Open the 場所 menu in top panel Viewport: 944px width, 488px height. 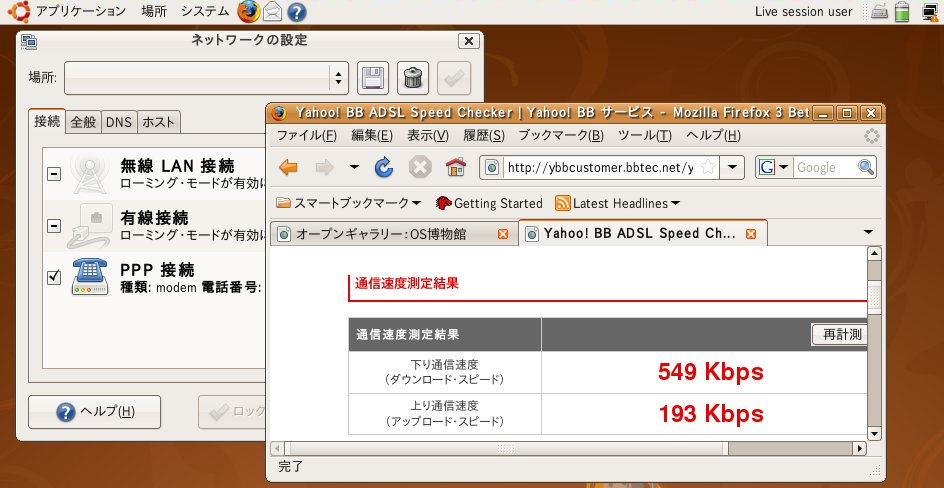(154, 11)
